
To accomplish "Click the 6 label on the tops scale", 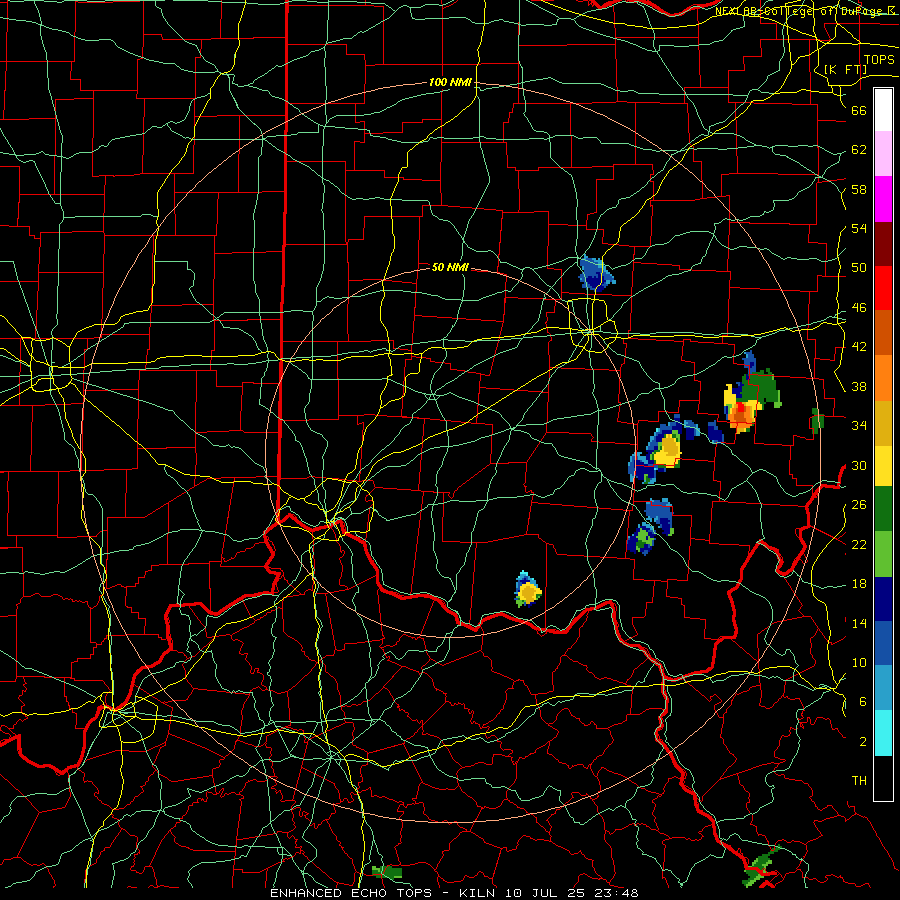I will (862, 702).
